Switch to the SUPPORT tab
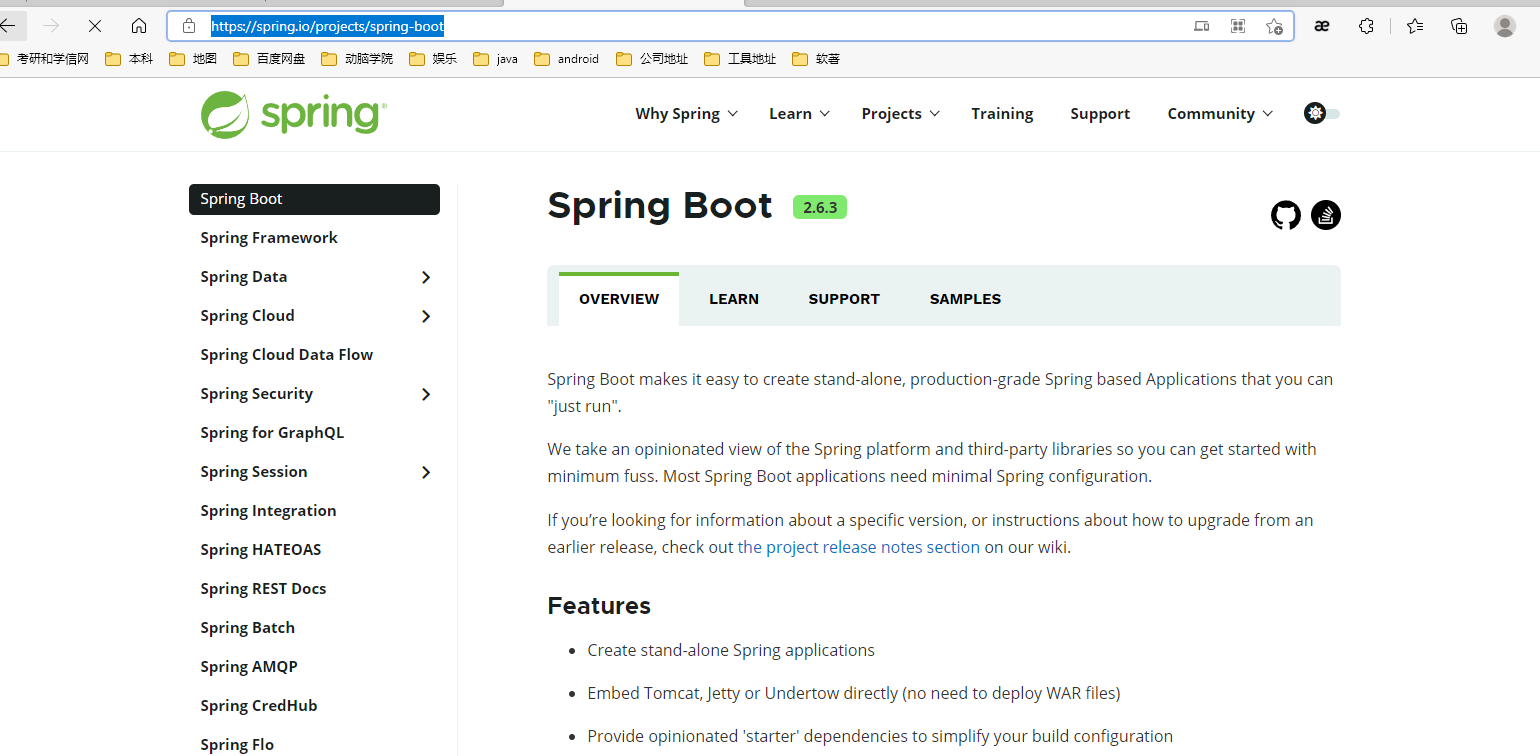Image resolution: width=1540 pixels, height=756 pixels. click(844, 299)
